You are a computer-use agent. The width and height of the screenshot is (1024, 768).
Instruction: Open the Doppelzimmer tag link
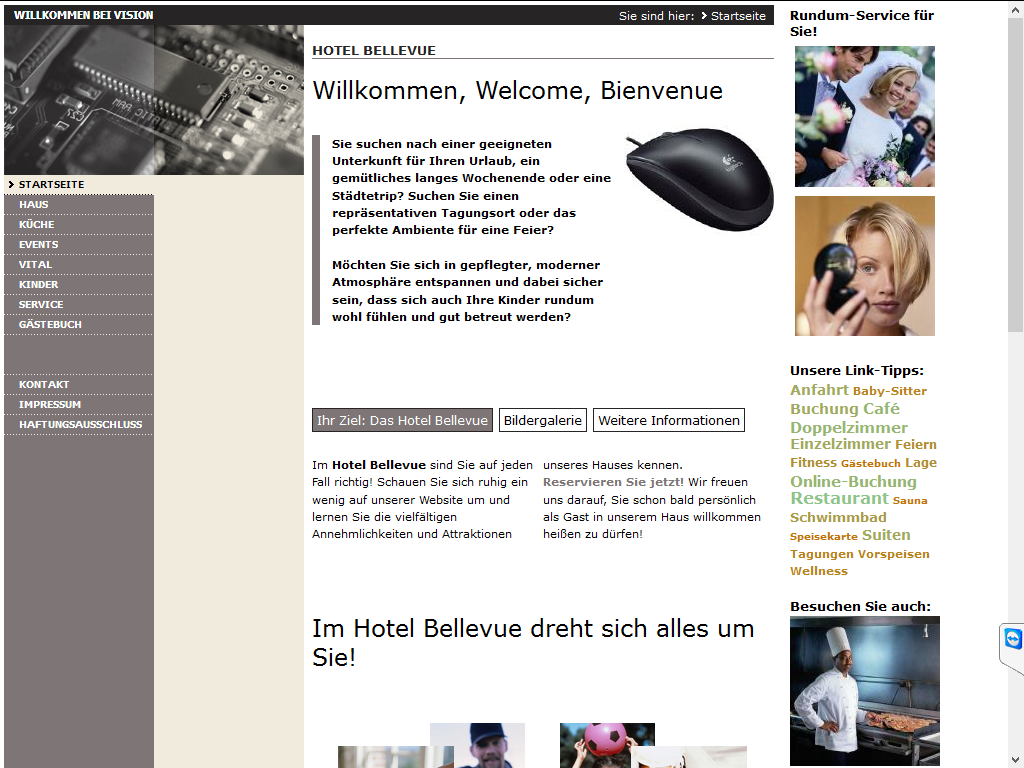tap(849, 428)
